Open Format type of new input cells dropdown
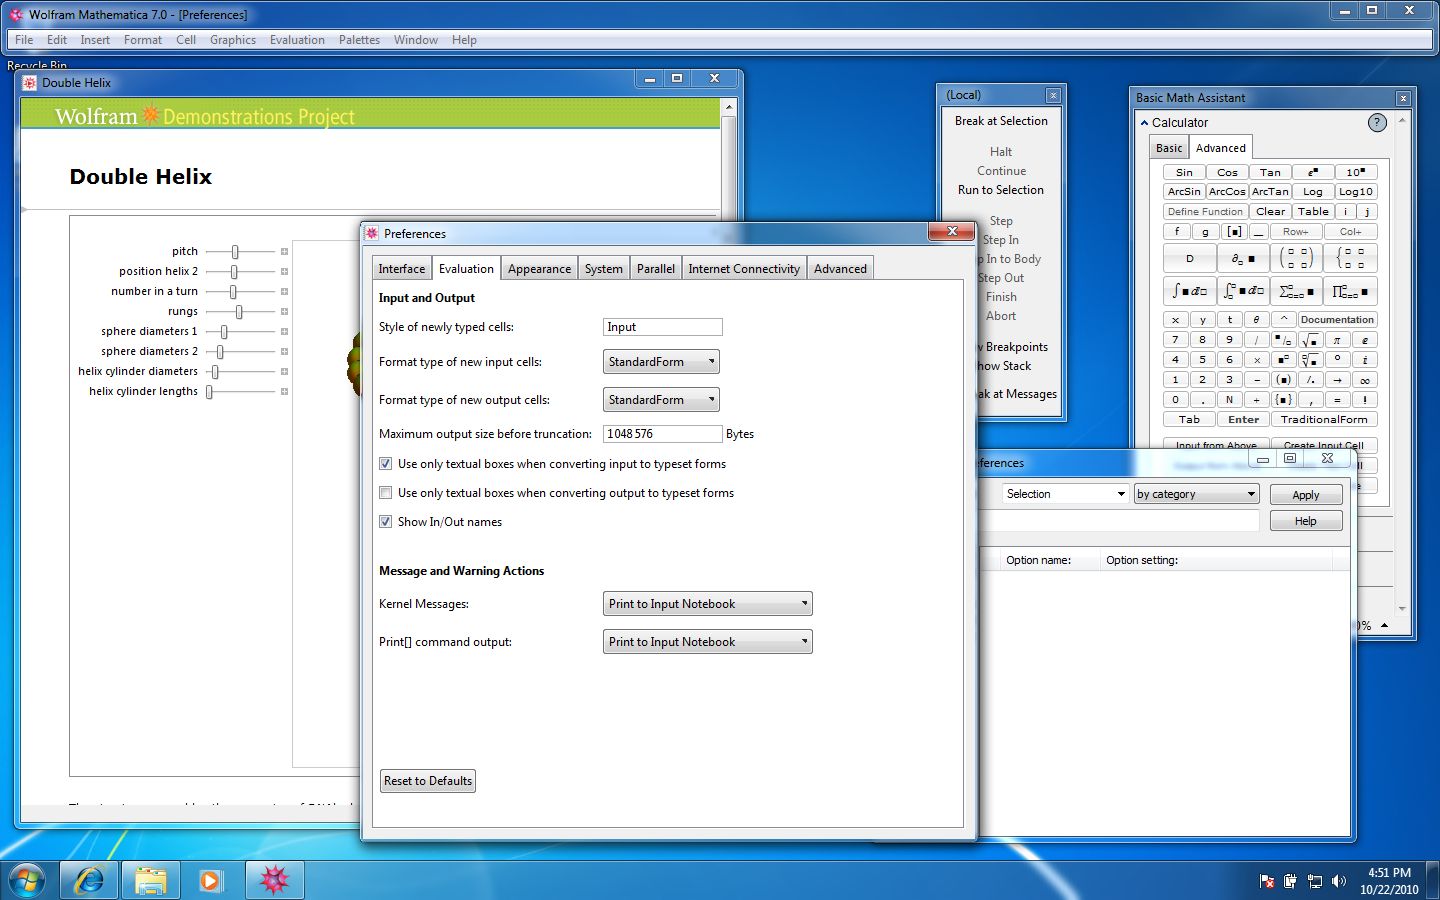This screenshot has width=1440, height=900. click(661, 362)
